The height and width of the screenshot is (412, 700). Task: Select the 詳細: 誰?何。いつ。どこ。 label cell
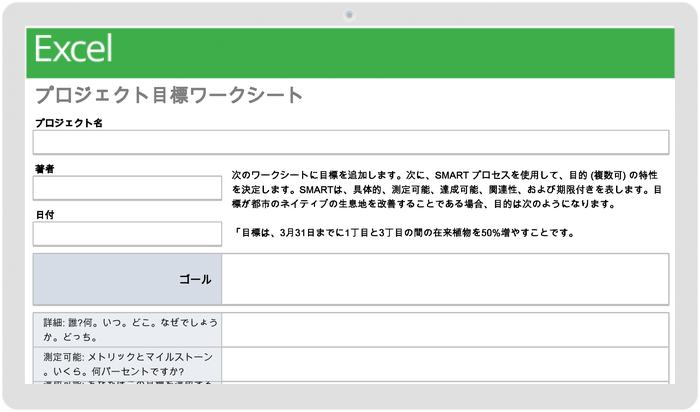[127, 330]
